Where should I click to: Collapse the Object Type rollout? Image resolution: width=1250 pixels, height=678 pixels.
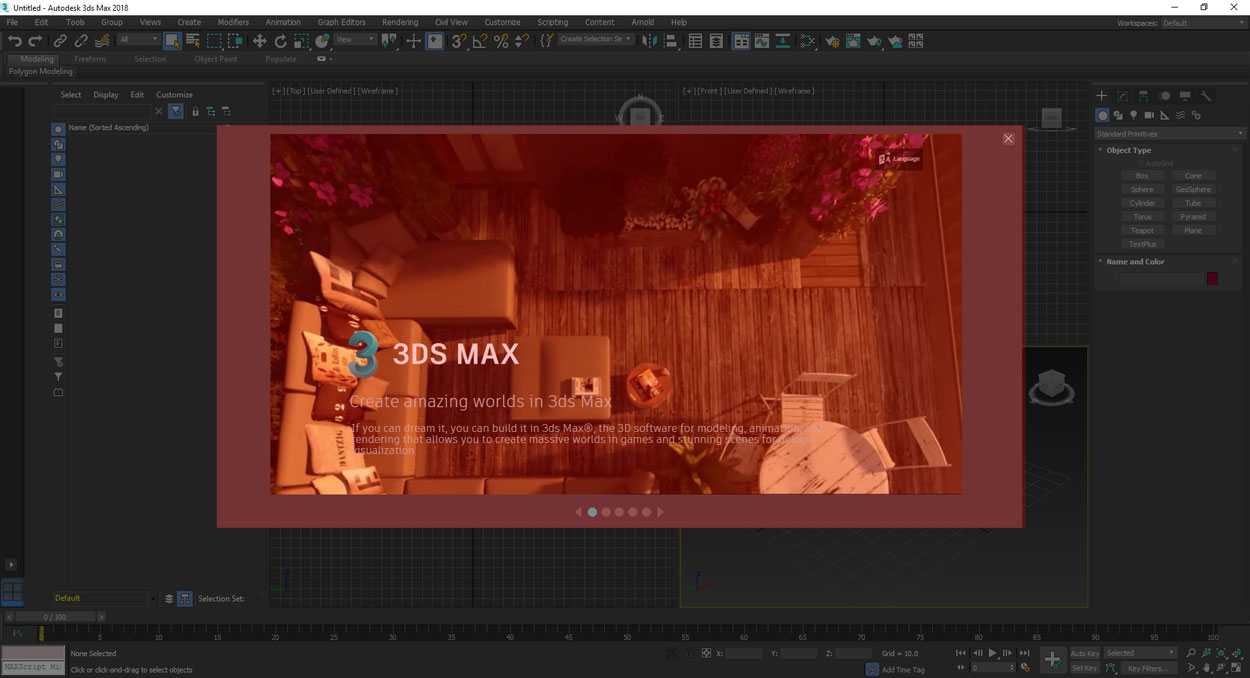[1128, 150]
